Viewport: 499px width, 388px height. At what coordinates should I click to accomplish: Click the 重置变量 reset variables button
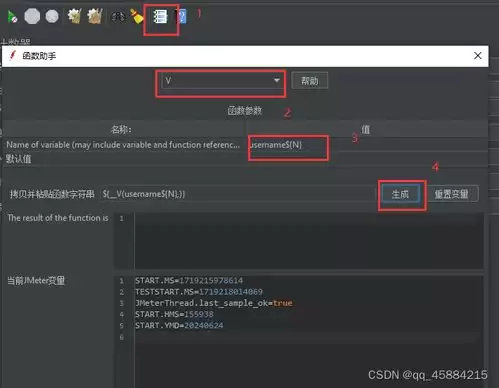(452, 194)
